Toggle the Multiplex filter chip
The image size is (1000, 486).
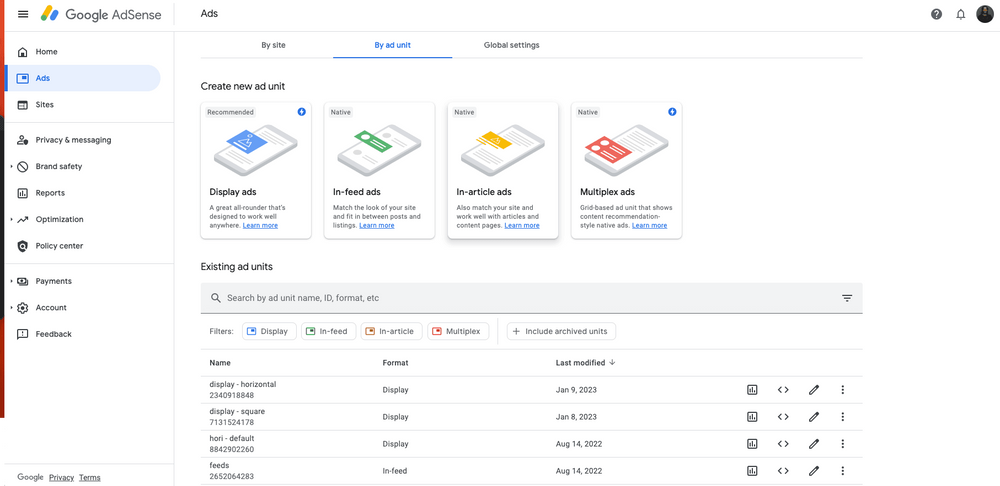click(x=455, y=331)
